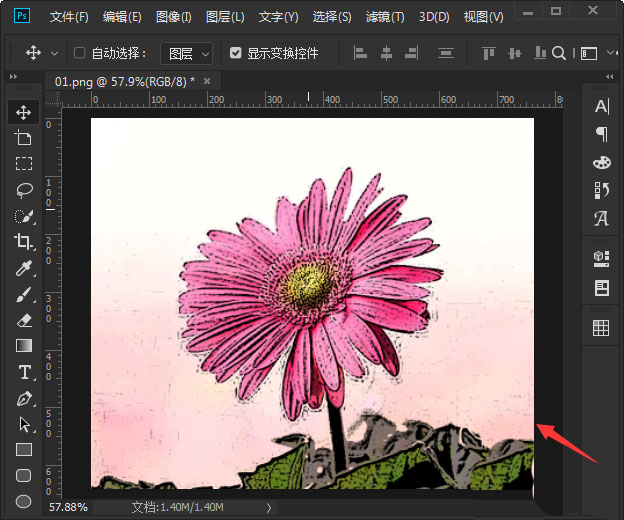Pick the Eyedropper tool
The height and width of the screenshot is (520, 624).
tap(24, 267)
